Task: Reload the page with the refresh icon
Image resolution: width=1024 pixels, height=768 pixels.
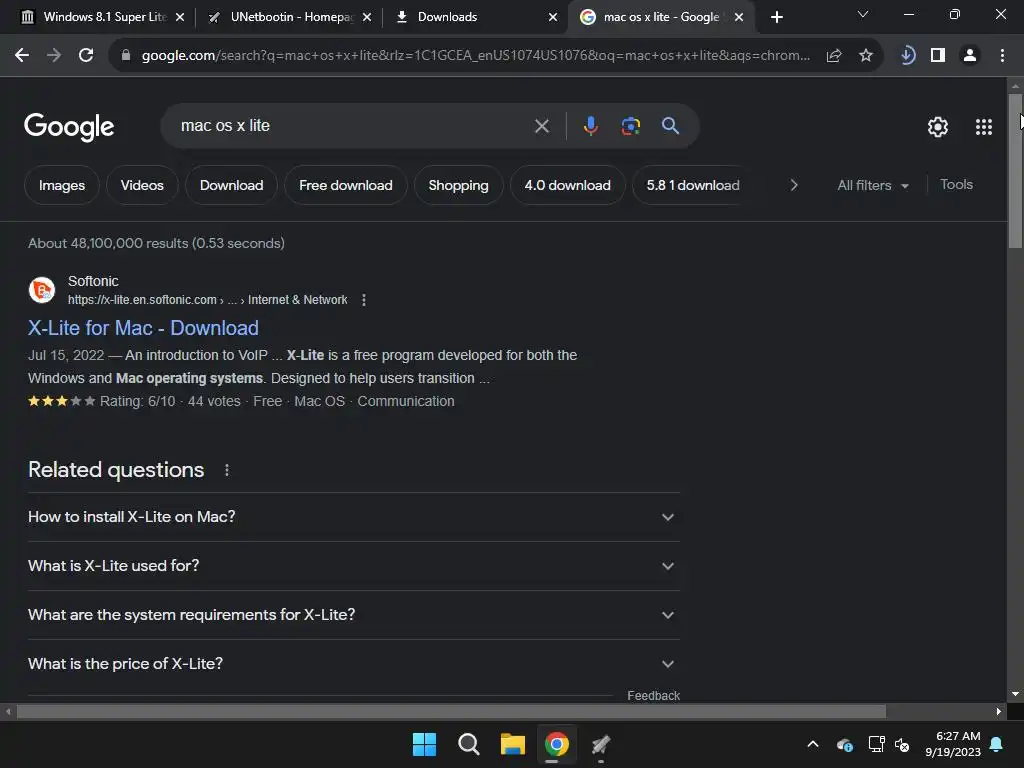Action: [x=86, y=56]
